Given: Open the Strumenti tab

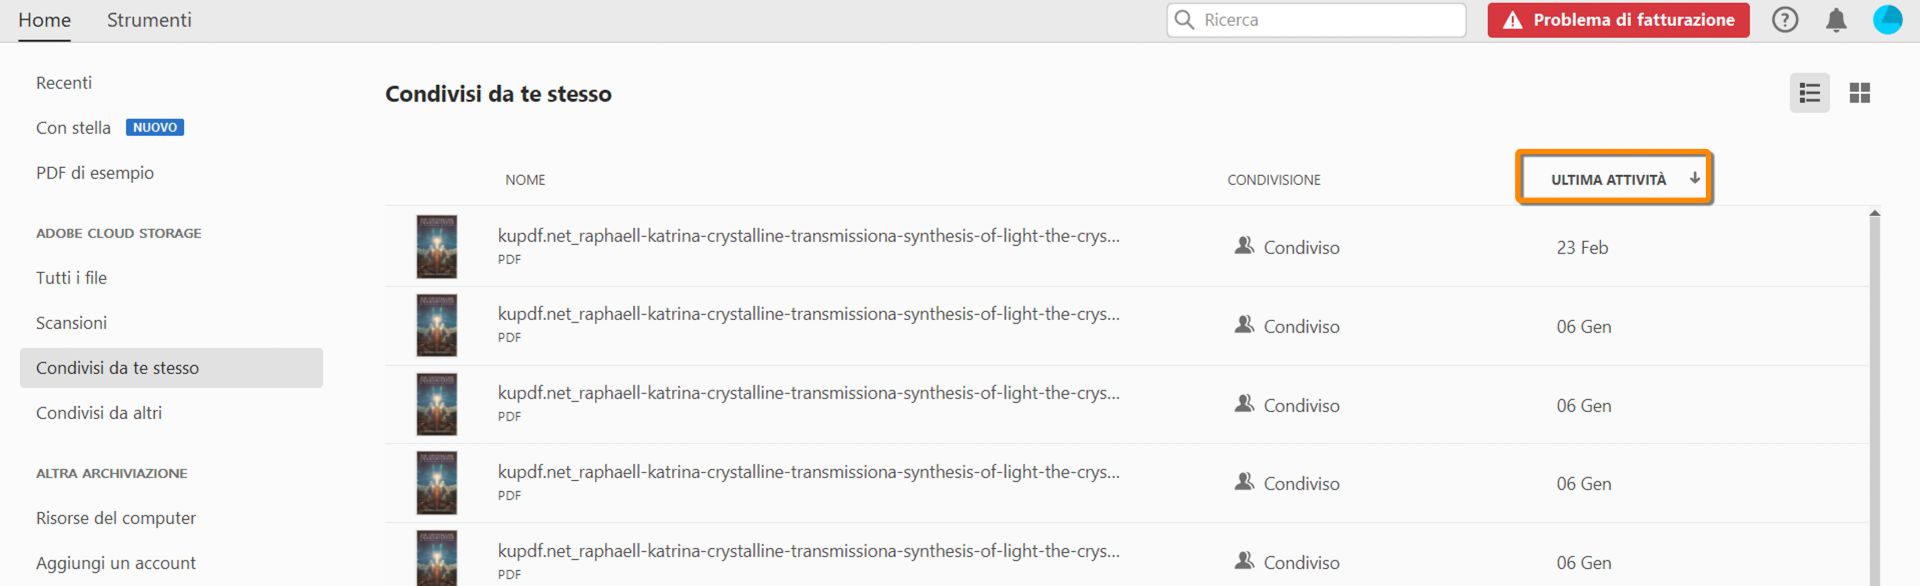Looking at the screenshot, I should pos(149,20).
